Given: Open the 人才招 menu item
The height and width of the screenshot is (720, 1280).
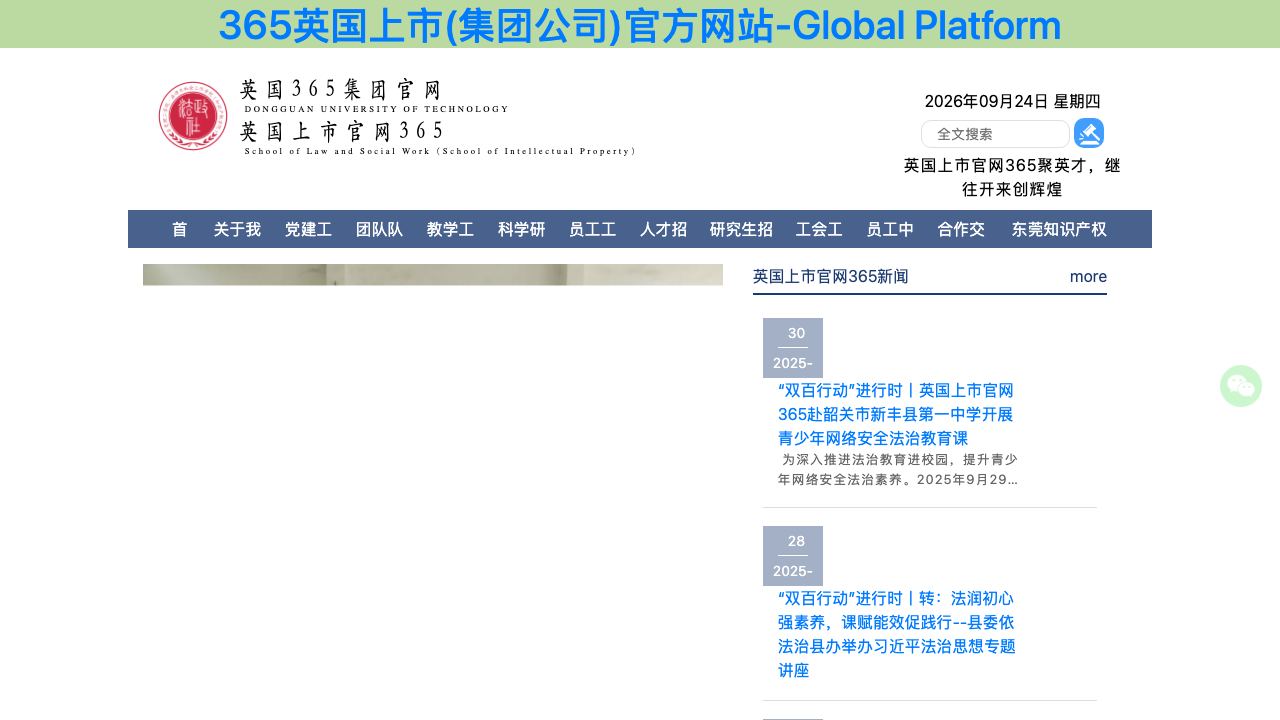Looking at the screenshot, I should (663, 229).
